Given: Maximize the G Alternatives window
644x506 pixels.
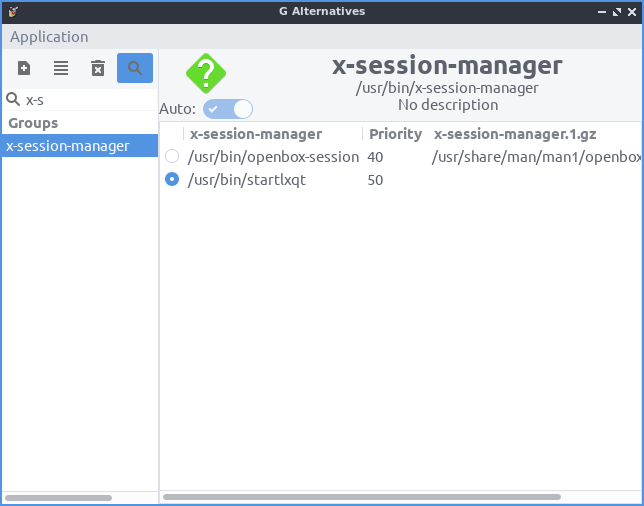Looking at the screenshot, I should pos(616,11).
